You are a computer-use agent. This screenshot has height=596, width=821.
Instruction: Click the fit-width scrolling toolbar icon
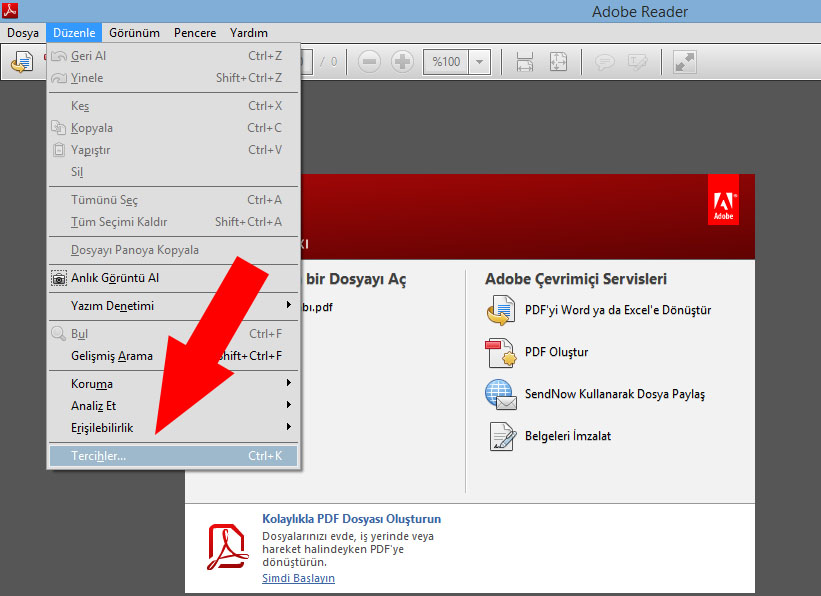click(525, 62)
